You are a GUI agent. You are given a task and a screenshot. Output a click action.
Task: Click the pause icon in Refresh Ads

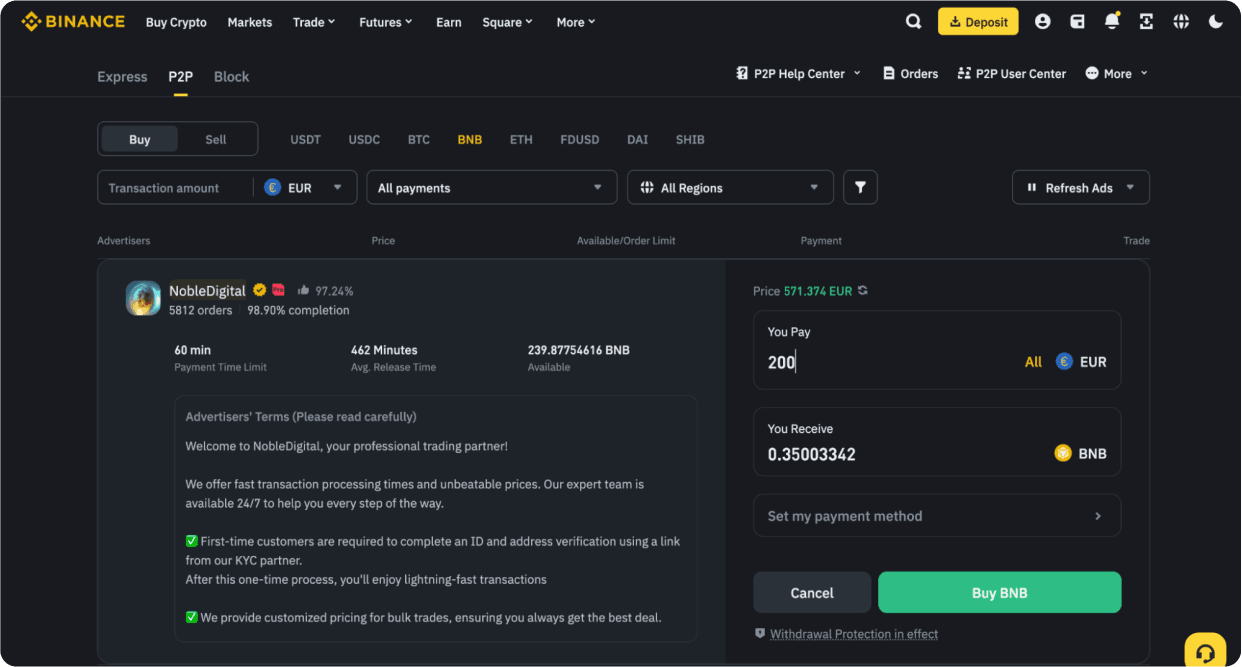[x=1032, y=187]
